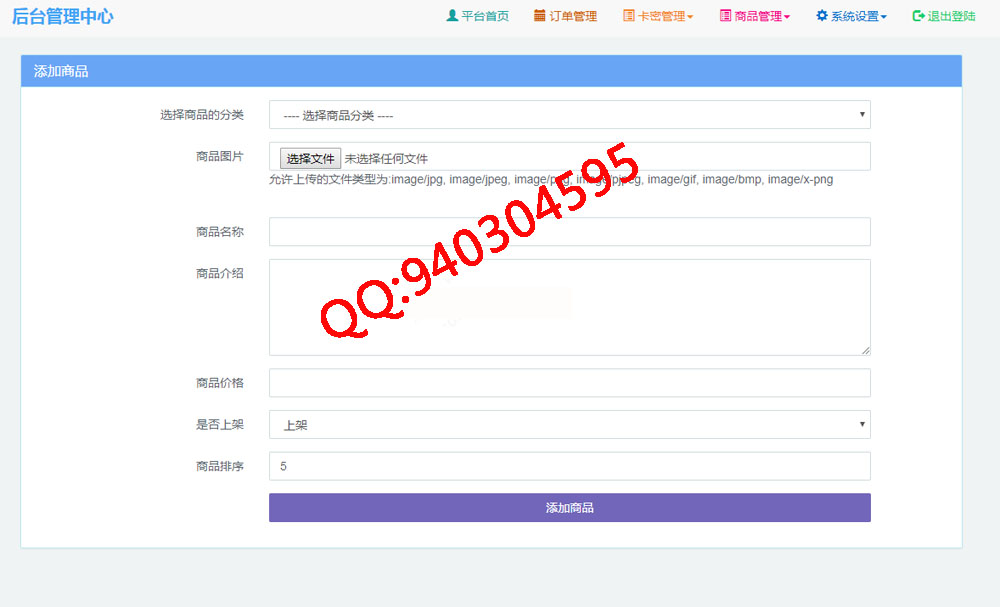
Task: Expand the 是否上架 select showing 上架
Action: (569, 424)
